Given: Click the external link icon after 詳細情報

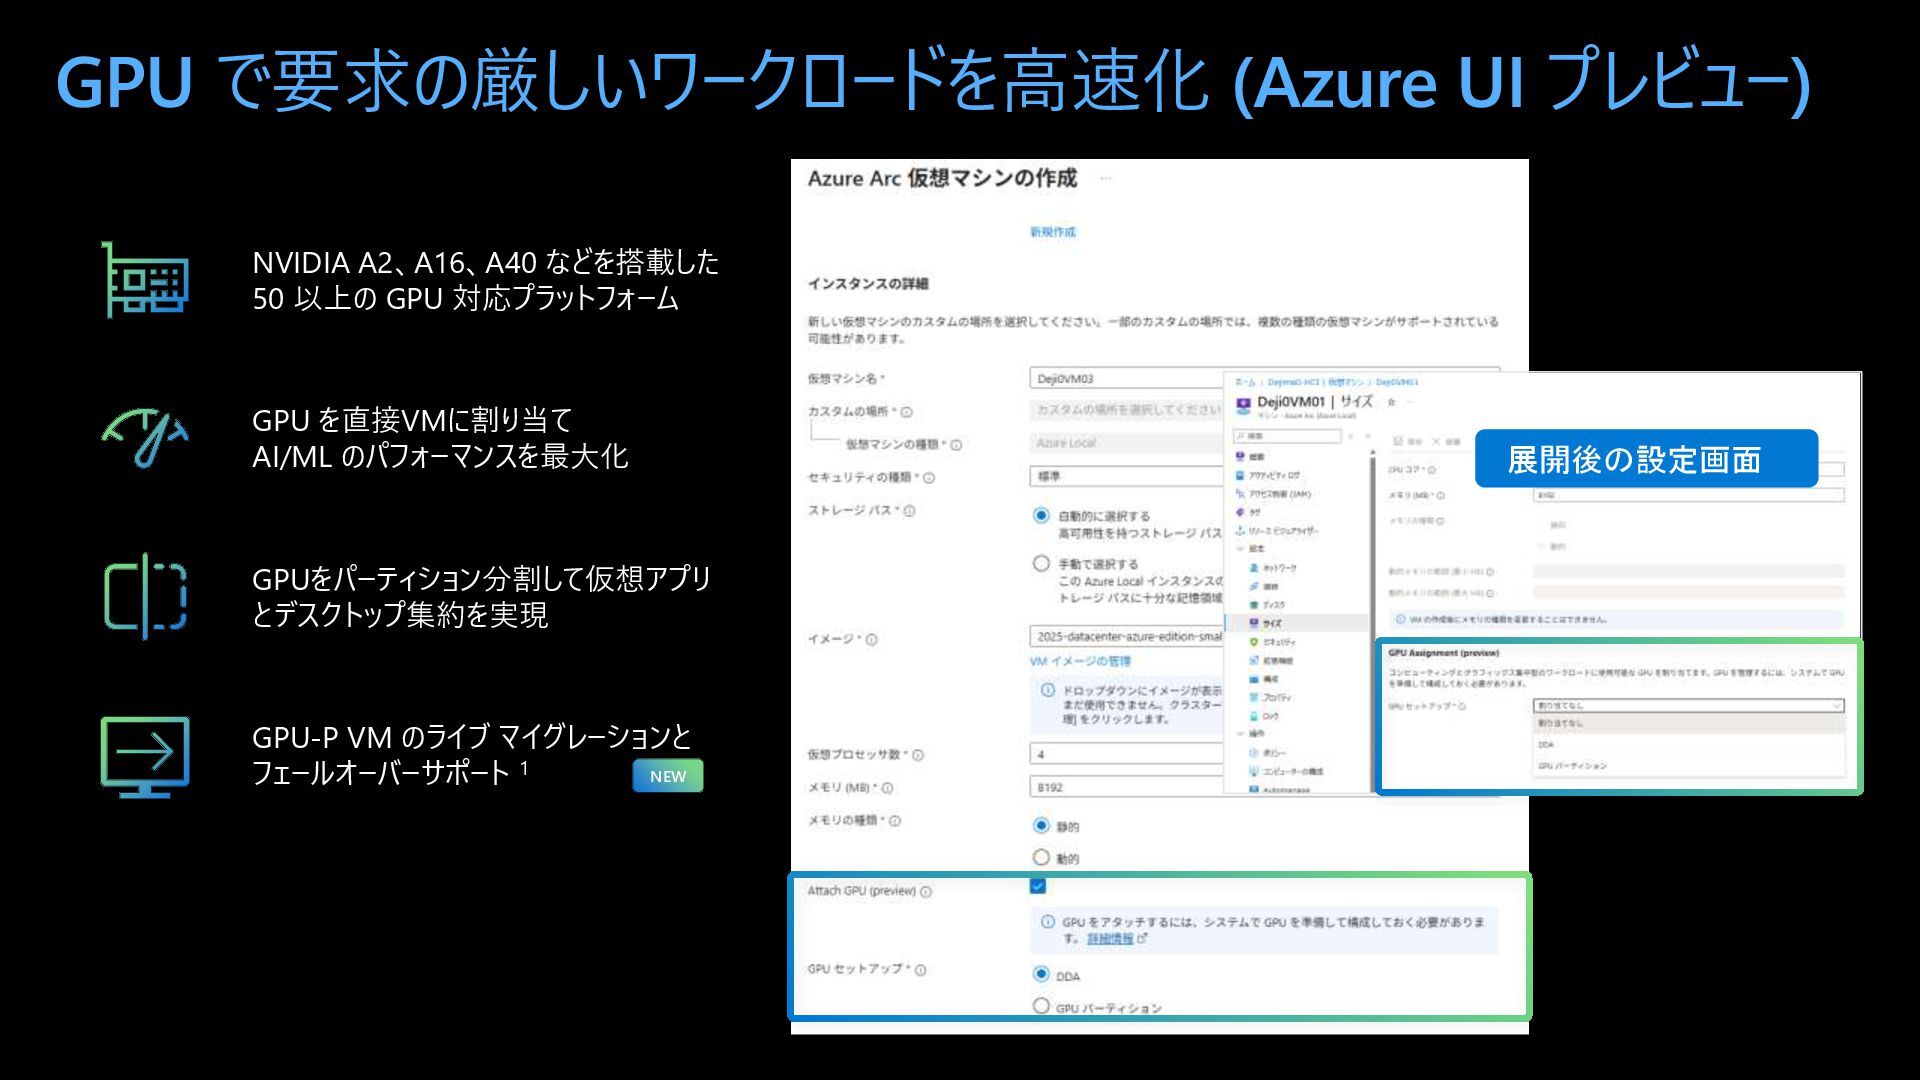Looking at the screenshot, I should point(1143,939).
